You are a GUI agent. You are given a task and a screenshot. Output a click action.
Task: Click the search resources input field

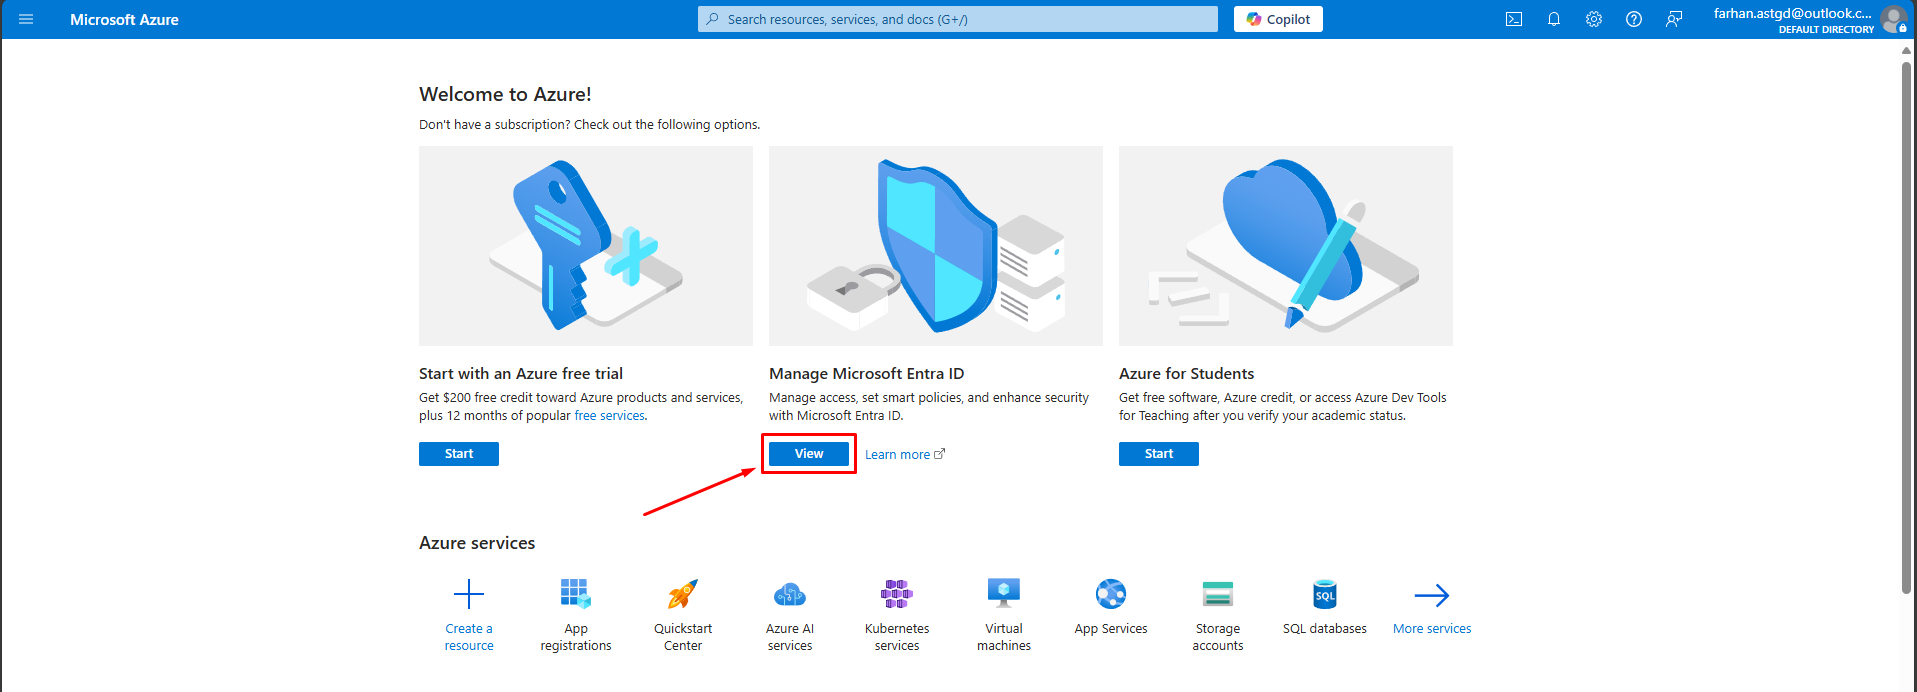(x=957, y=19)
